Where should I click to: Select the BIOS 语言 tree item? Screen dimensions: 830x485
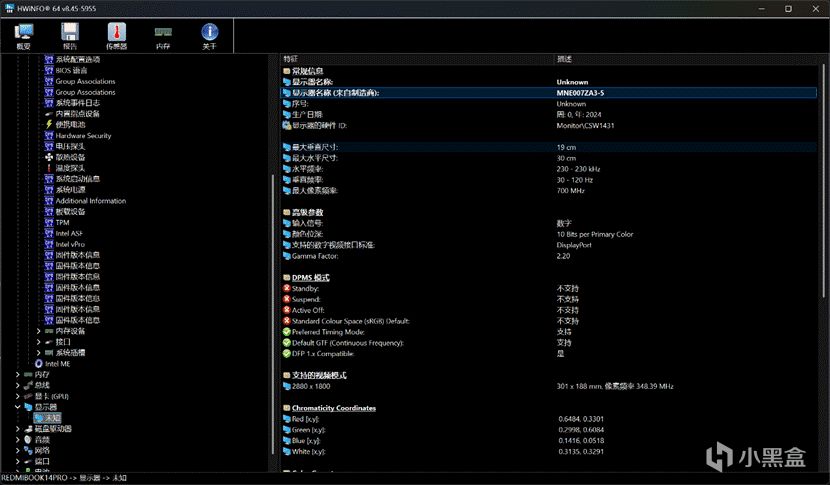coord(71,70)
